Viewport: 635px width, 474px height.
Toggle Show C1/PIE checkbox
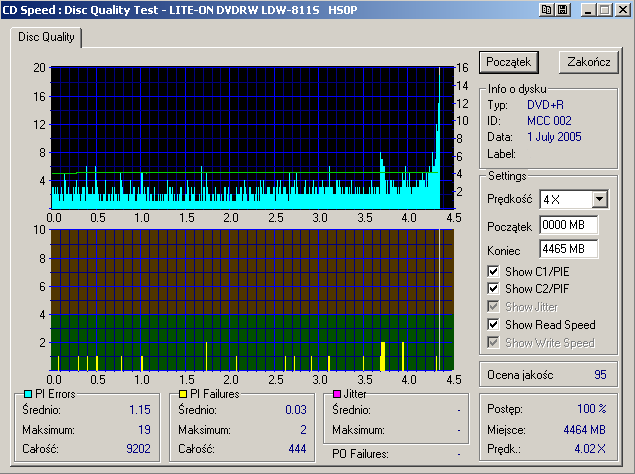[x=493, y=271]
